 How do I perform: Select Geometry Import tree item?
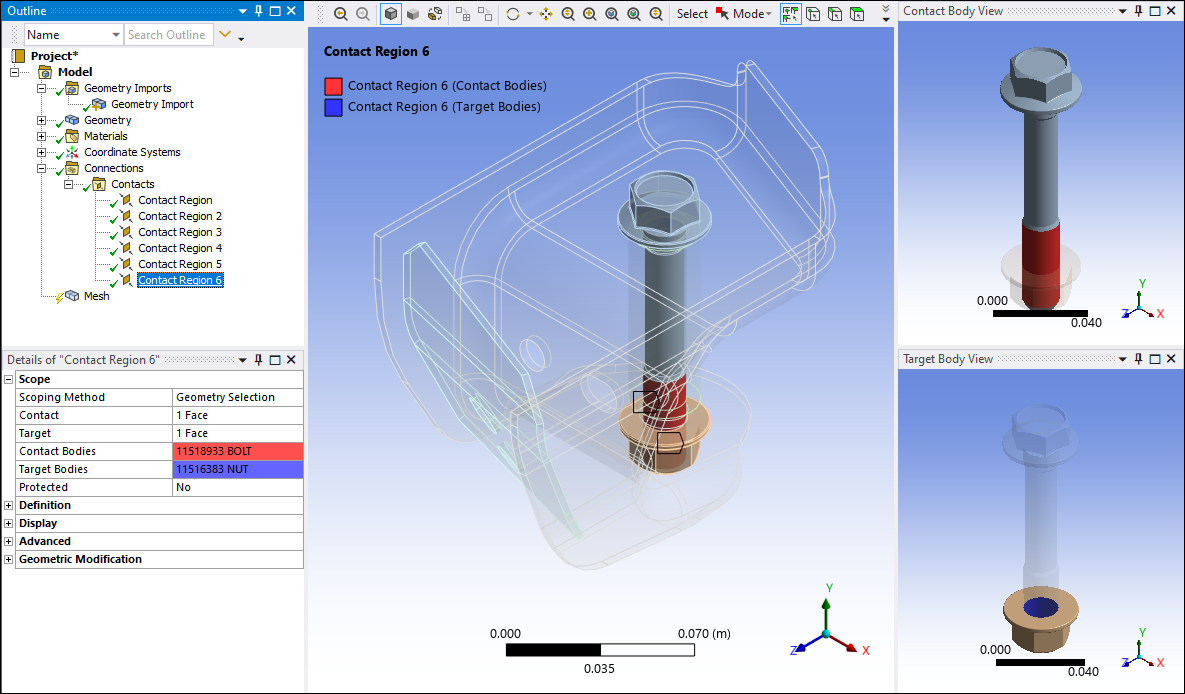click(x=152, y=104)
